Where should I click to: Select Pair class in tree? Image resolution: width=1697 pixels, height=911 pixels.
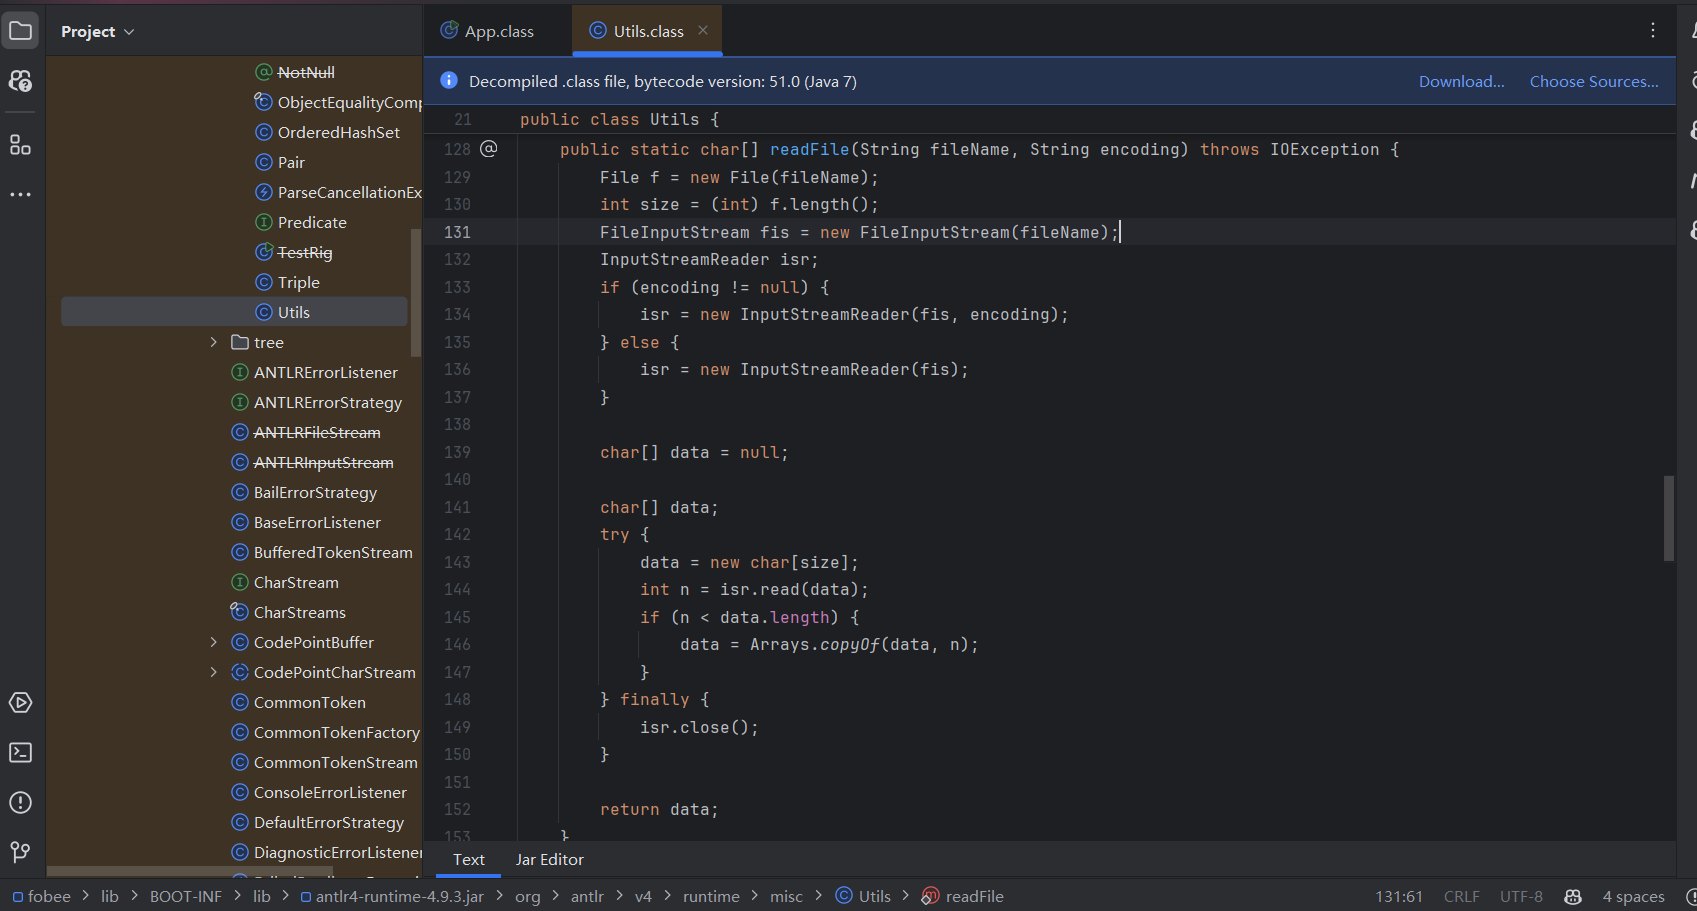point(291,162)
